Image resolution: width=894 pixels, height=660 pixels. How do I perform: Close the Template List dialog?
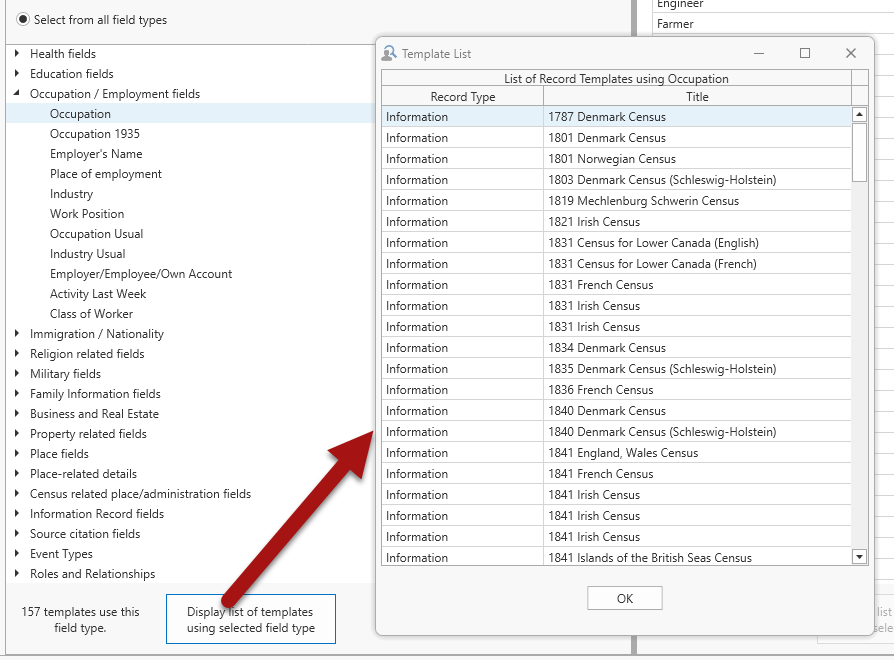click(x=851, y=53)
